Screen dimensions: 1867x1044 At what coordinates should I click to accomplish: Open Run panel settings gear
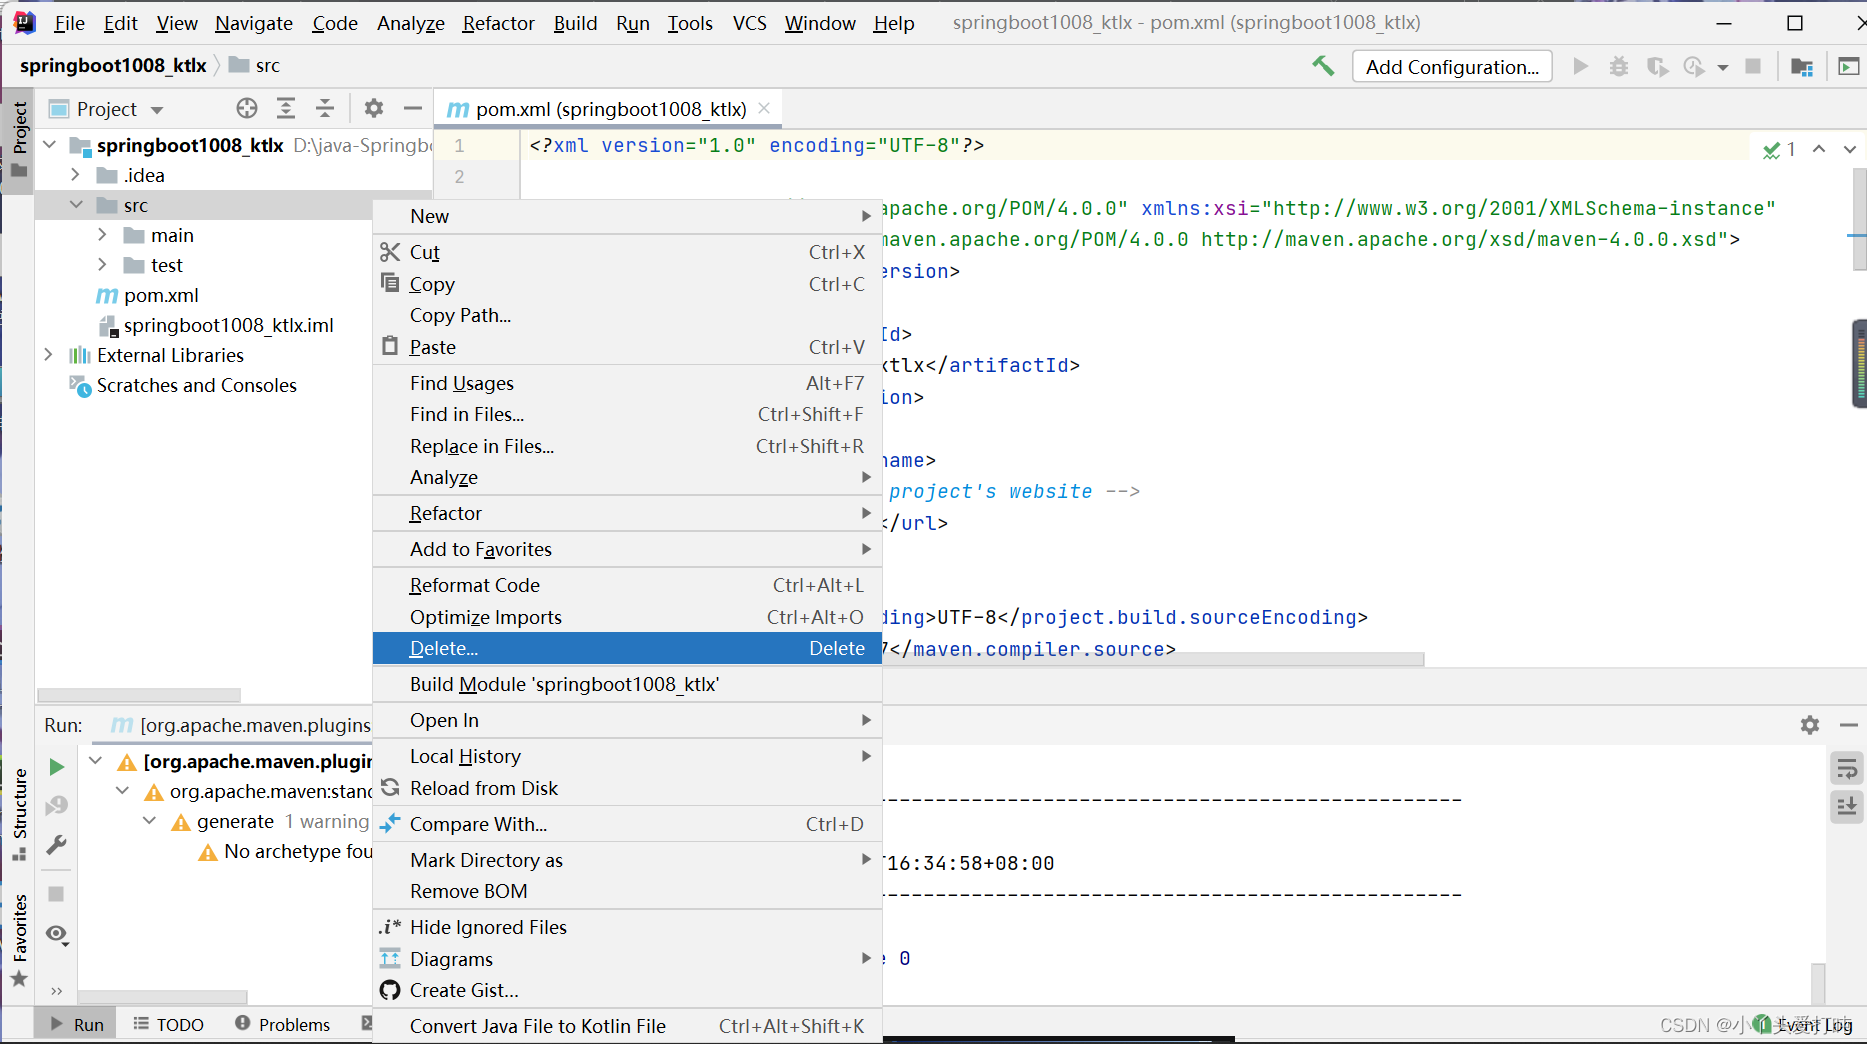click(x=1810, y=725)
